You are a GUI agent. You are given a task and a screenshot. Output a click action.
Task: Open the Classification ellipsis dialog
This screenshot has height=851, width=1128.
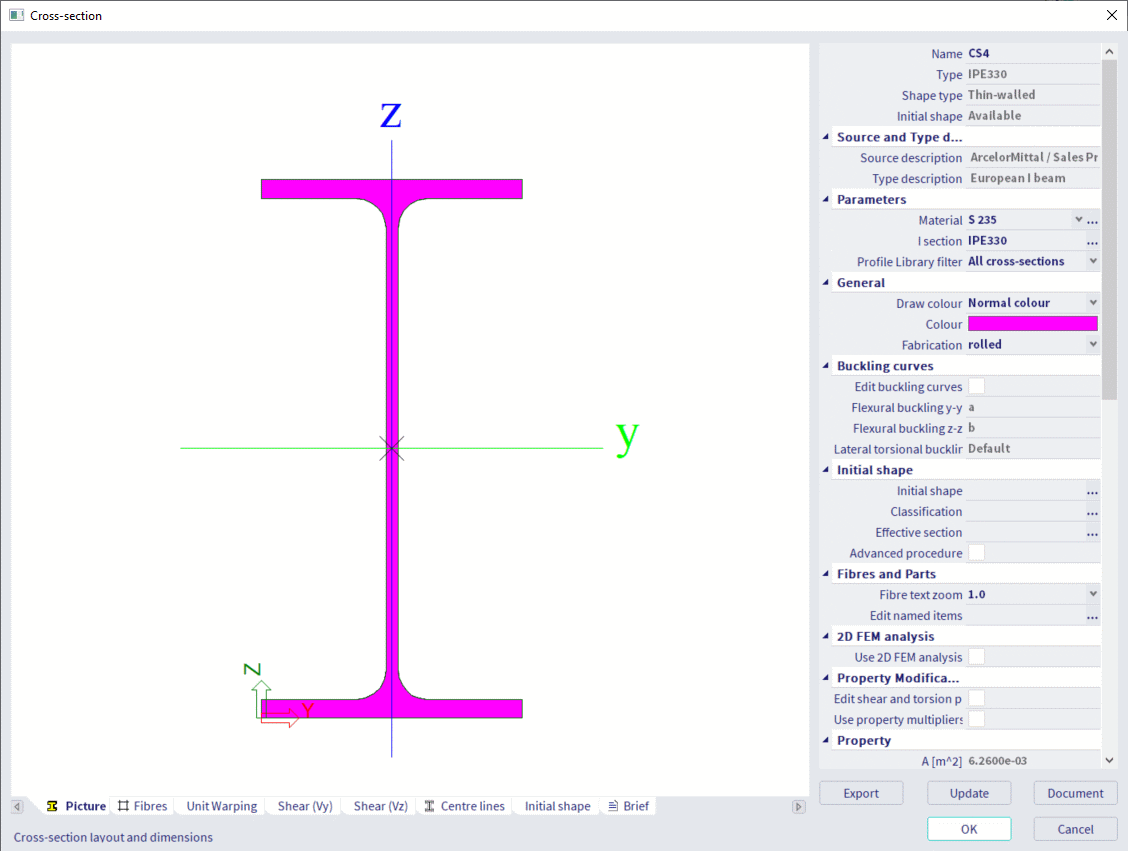(x=1092, y=511)
